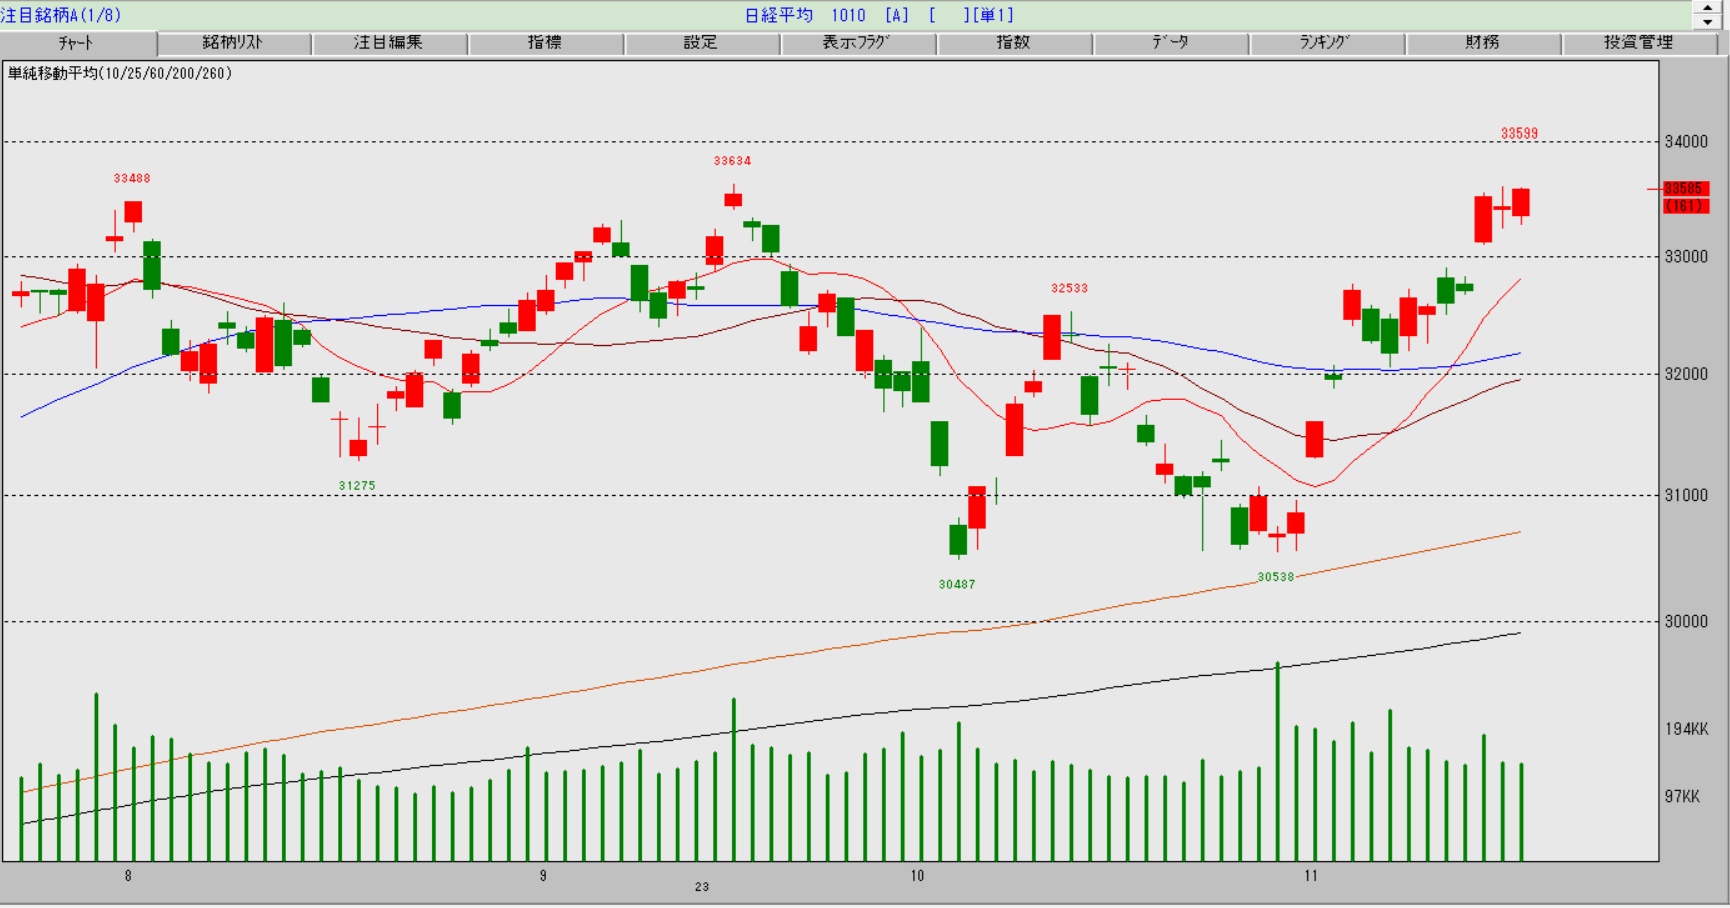Switch to the 財務 tab
This screenshot has width=1730, height=908.
(x=1482, y=43)
